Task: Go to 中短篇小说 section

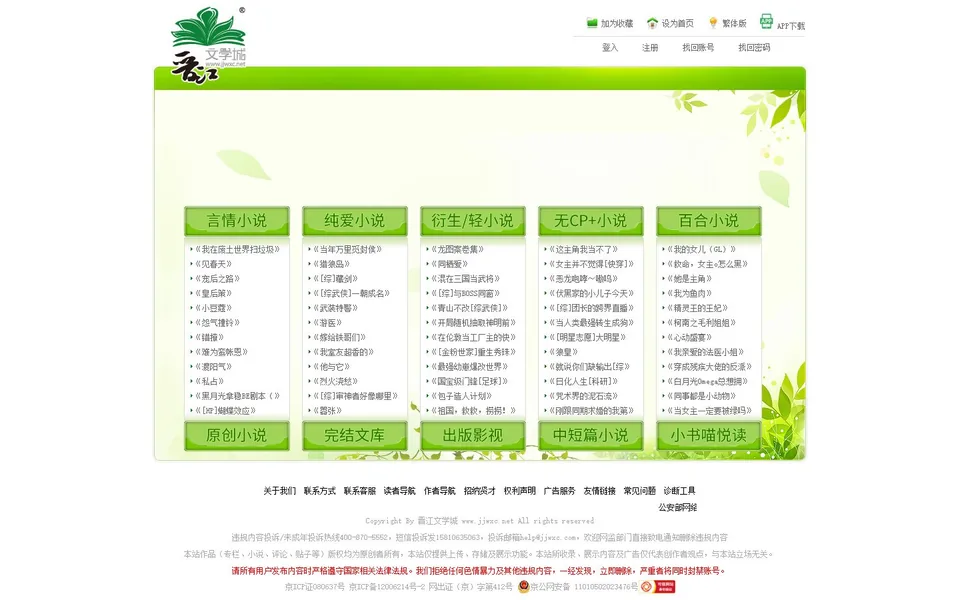Action: click(x=591, y=435)
